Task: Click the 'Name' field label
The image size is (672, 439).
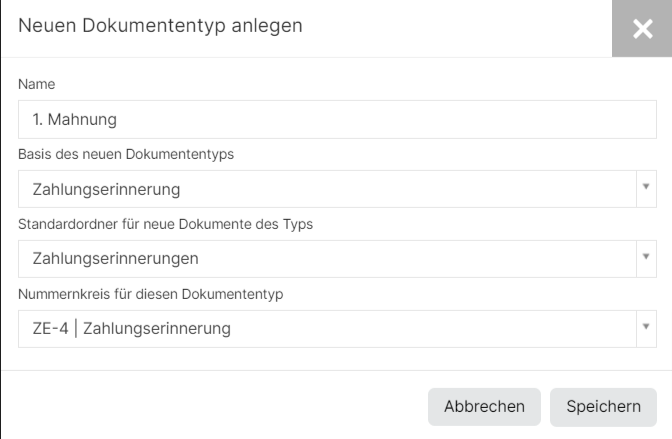Action: click(x=36, y=84)
